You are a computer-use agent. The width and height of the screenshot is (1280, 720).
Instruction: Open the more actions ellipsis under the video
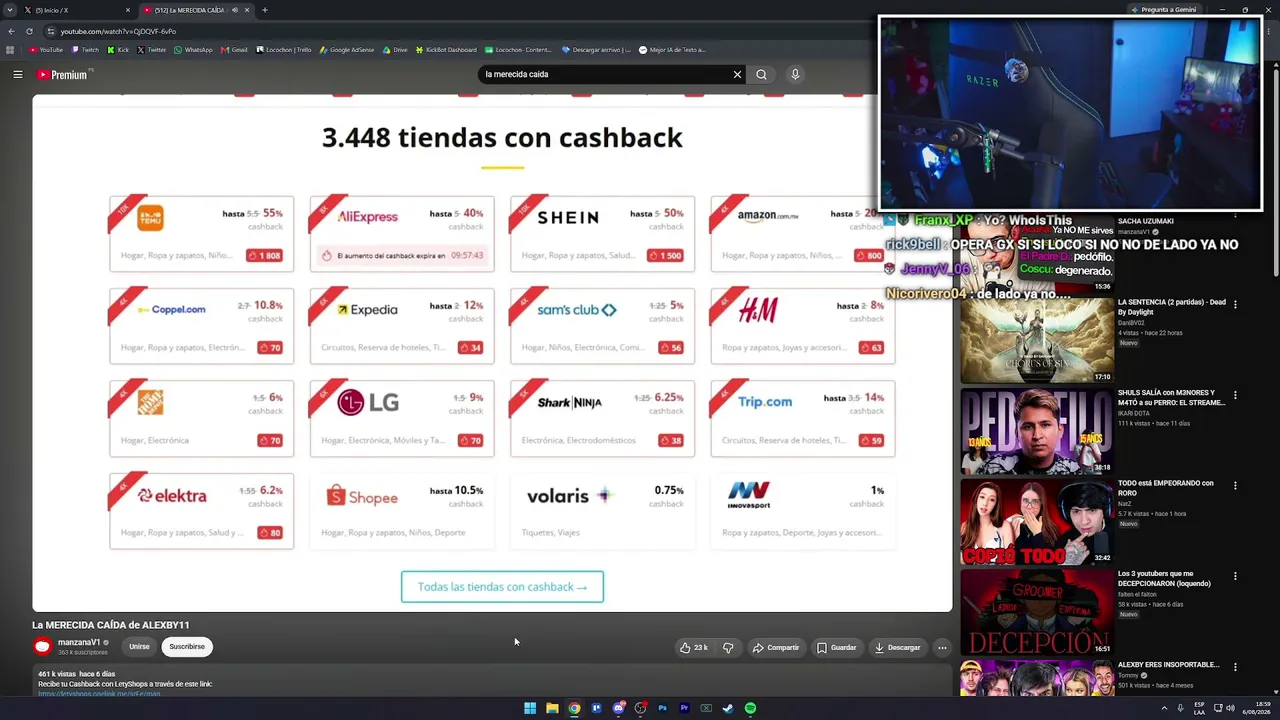click(x=942, y=647)
